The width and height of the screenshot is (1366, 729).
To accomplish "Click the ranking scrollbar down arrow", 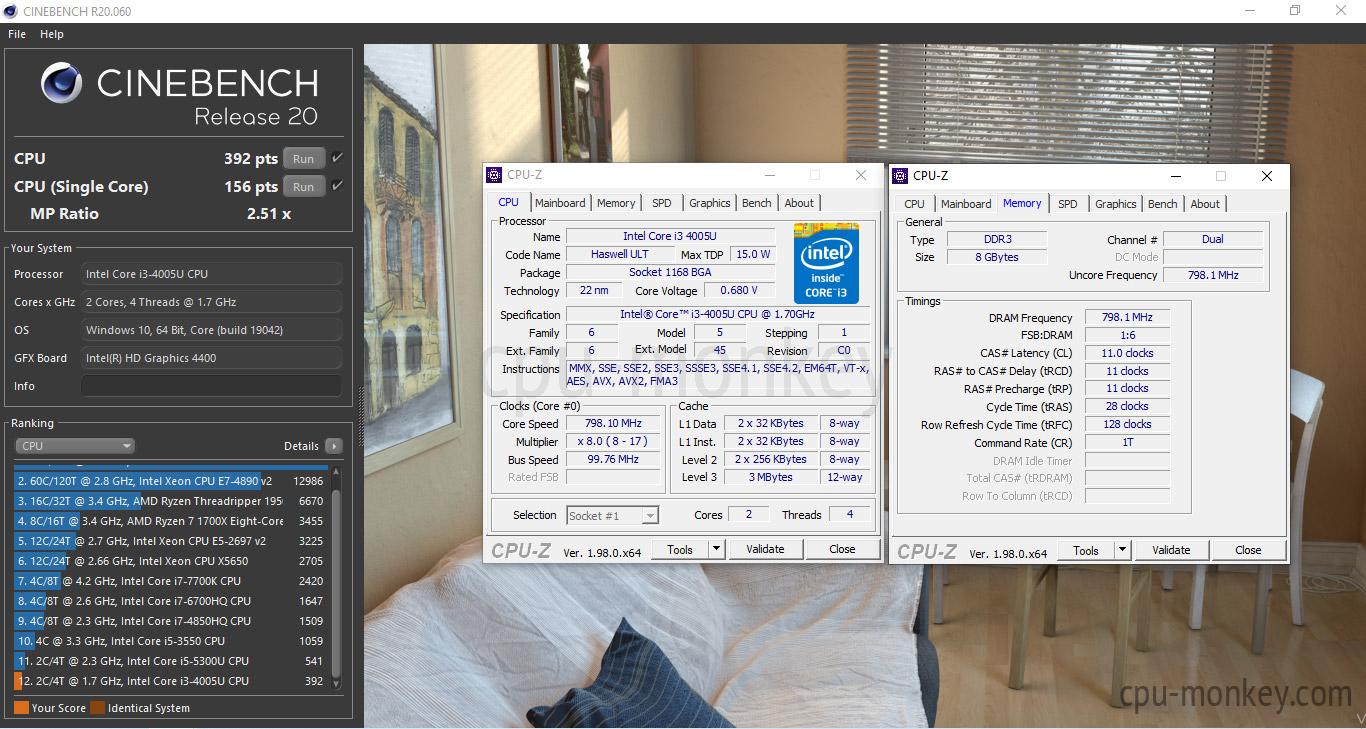I will [336, 683].
